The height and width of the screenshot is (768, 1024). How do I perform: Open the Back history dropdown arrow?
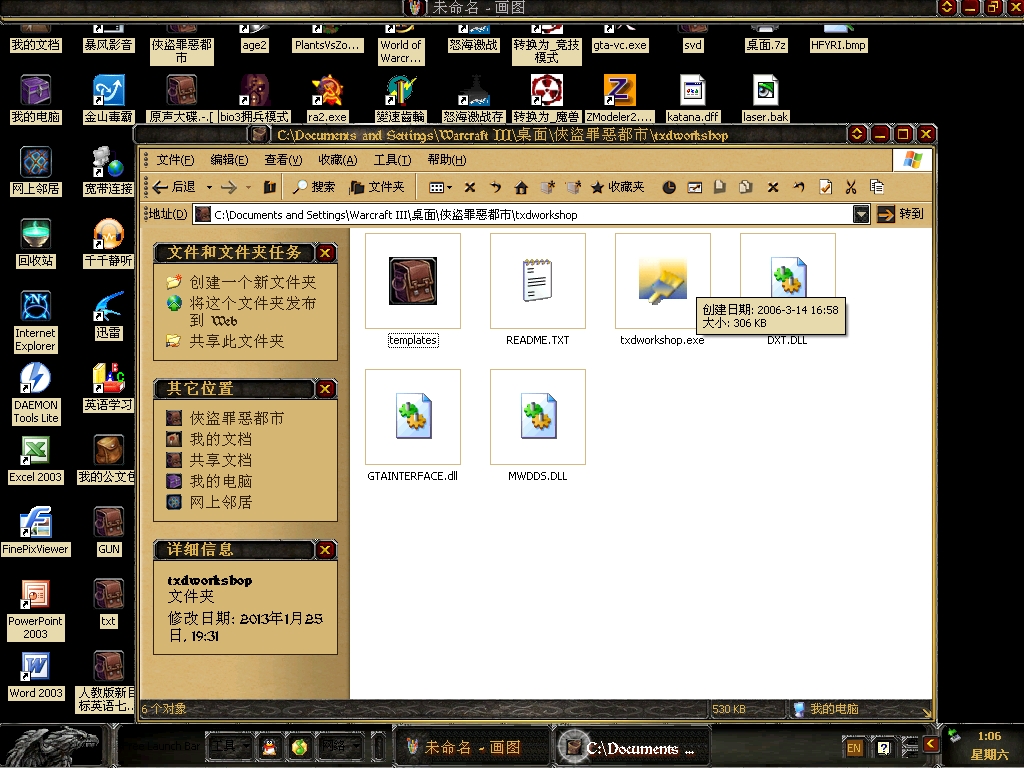pyautogui.click(x=209, y=187)
